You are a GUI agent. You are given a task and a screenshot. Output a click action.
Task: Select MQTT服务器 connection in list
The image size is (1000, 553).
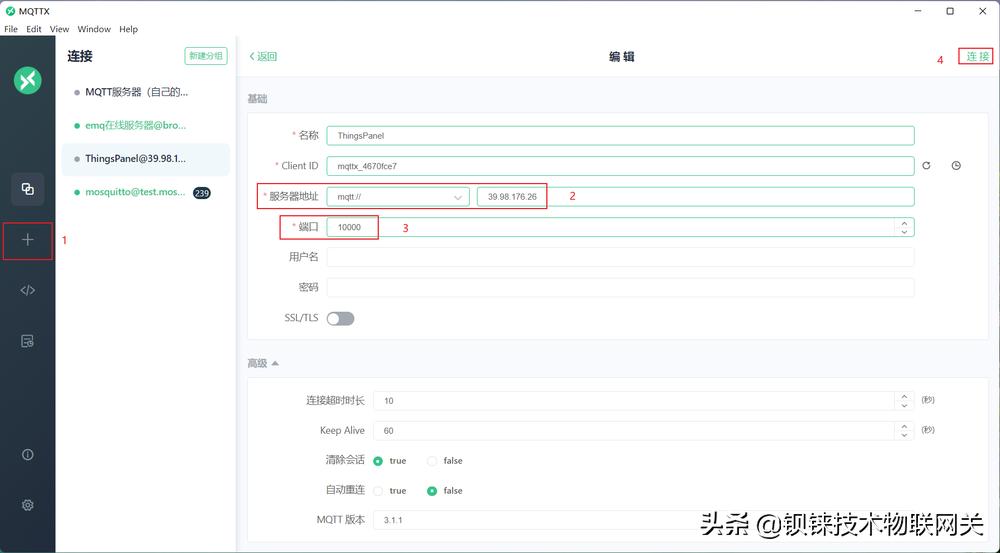pyautogui.click(x=145, y=92)
